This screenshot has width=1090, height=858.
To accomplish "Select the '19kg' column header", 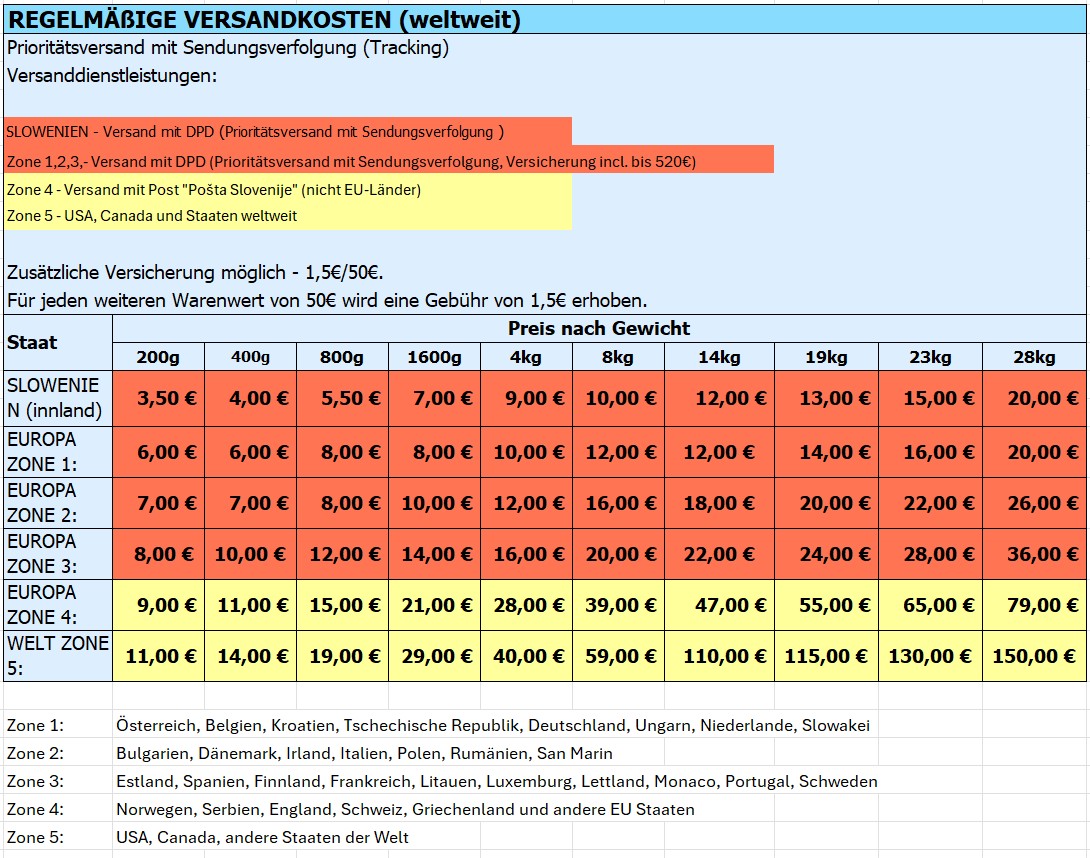I will point(827,357).
